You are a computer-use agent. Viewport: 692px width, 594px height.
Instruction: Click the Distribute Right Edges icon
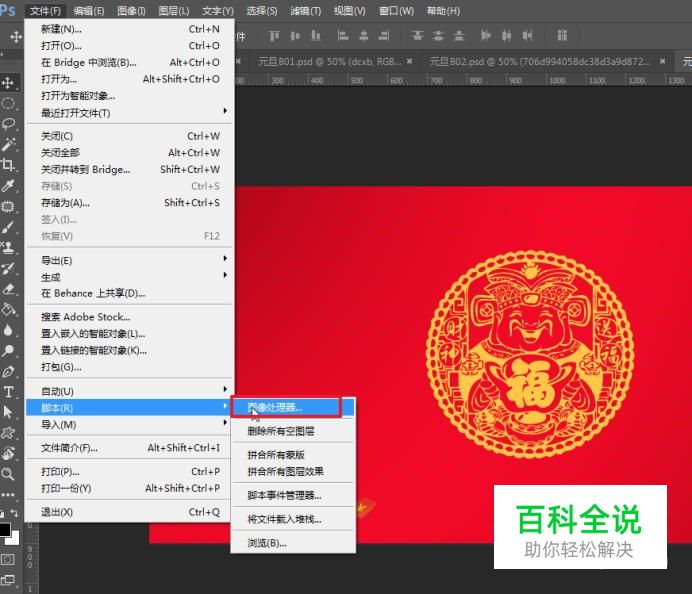[527, 36]
